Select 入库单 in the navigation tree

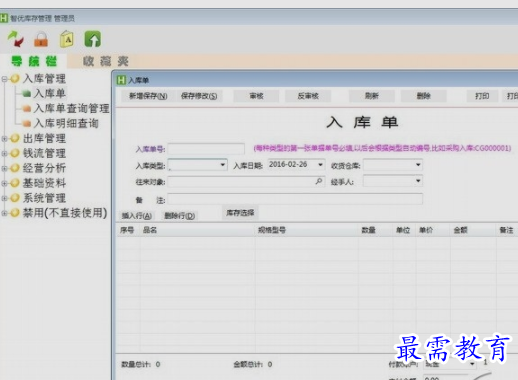tap(50, 93)
